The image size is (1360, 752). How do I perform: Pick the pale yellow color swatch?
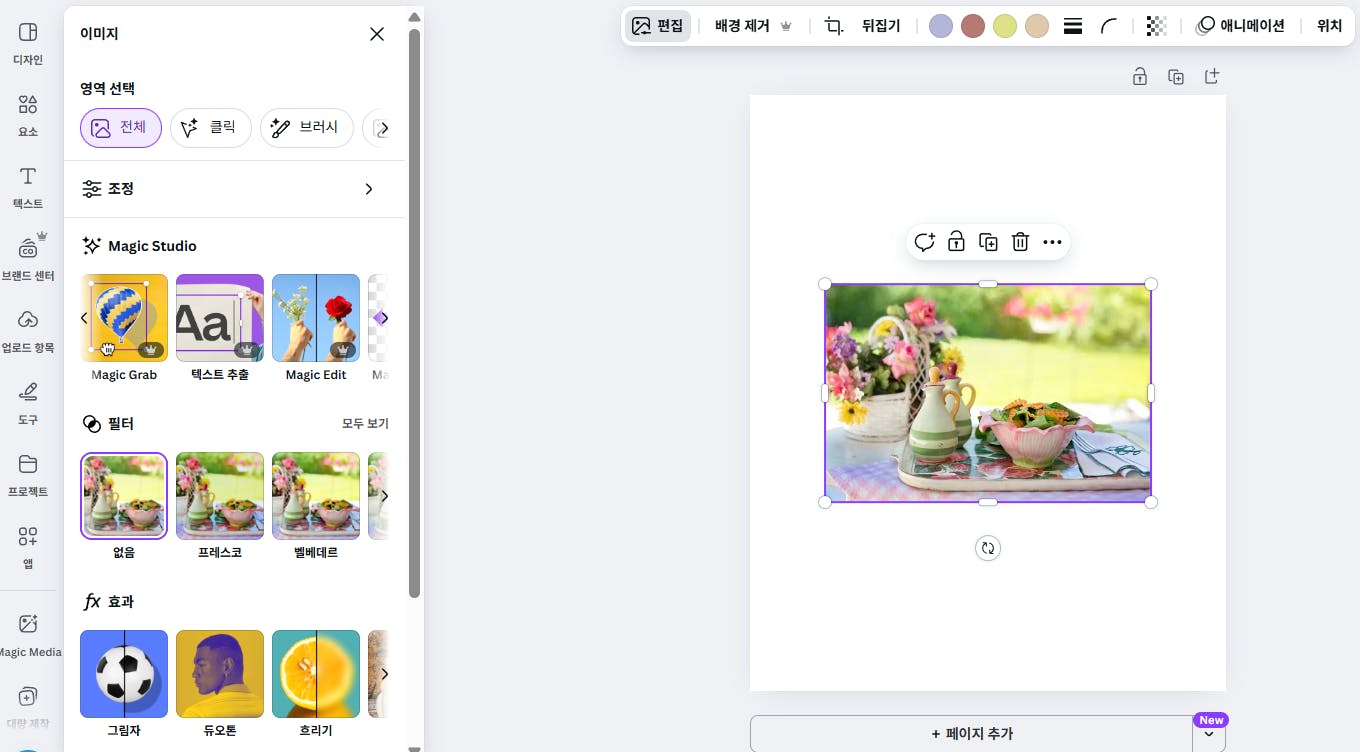[x=1005, y=26]
